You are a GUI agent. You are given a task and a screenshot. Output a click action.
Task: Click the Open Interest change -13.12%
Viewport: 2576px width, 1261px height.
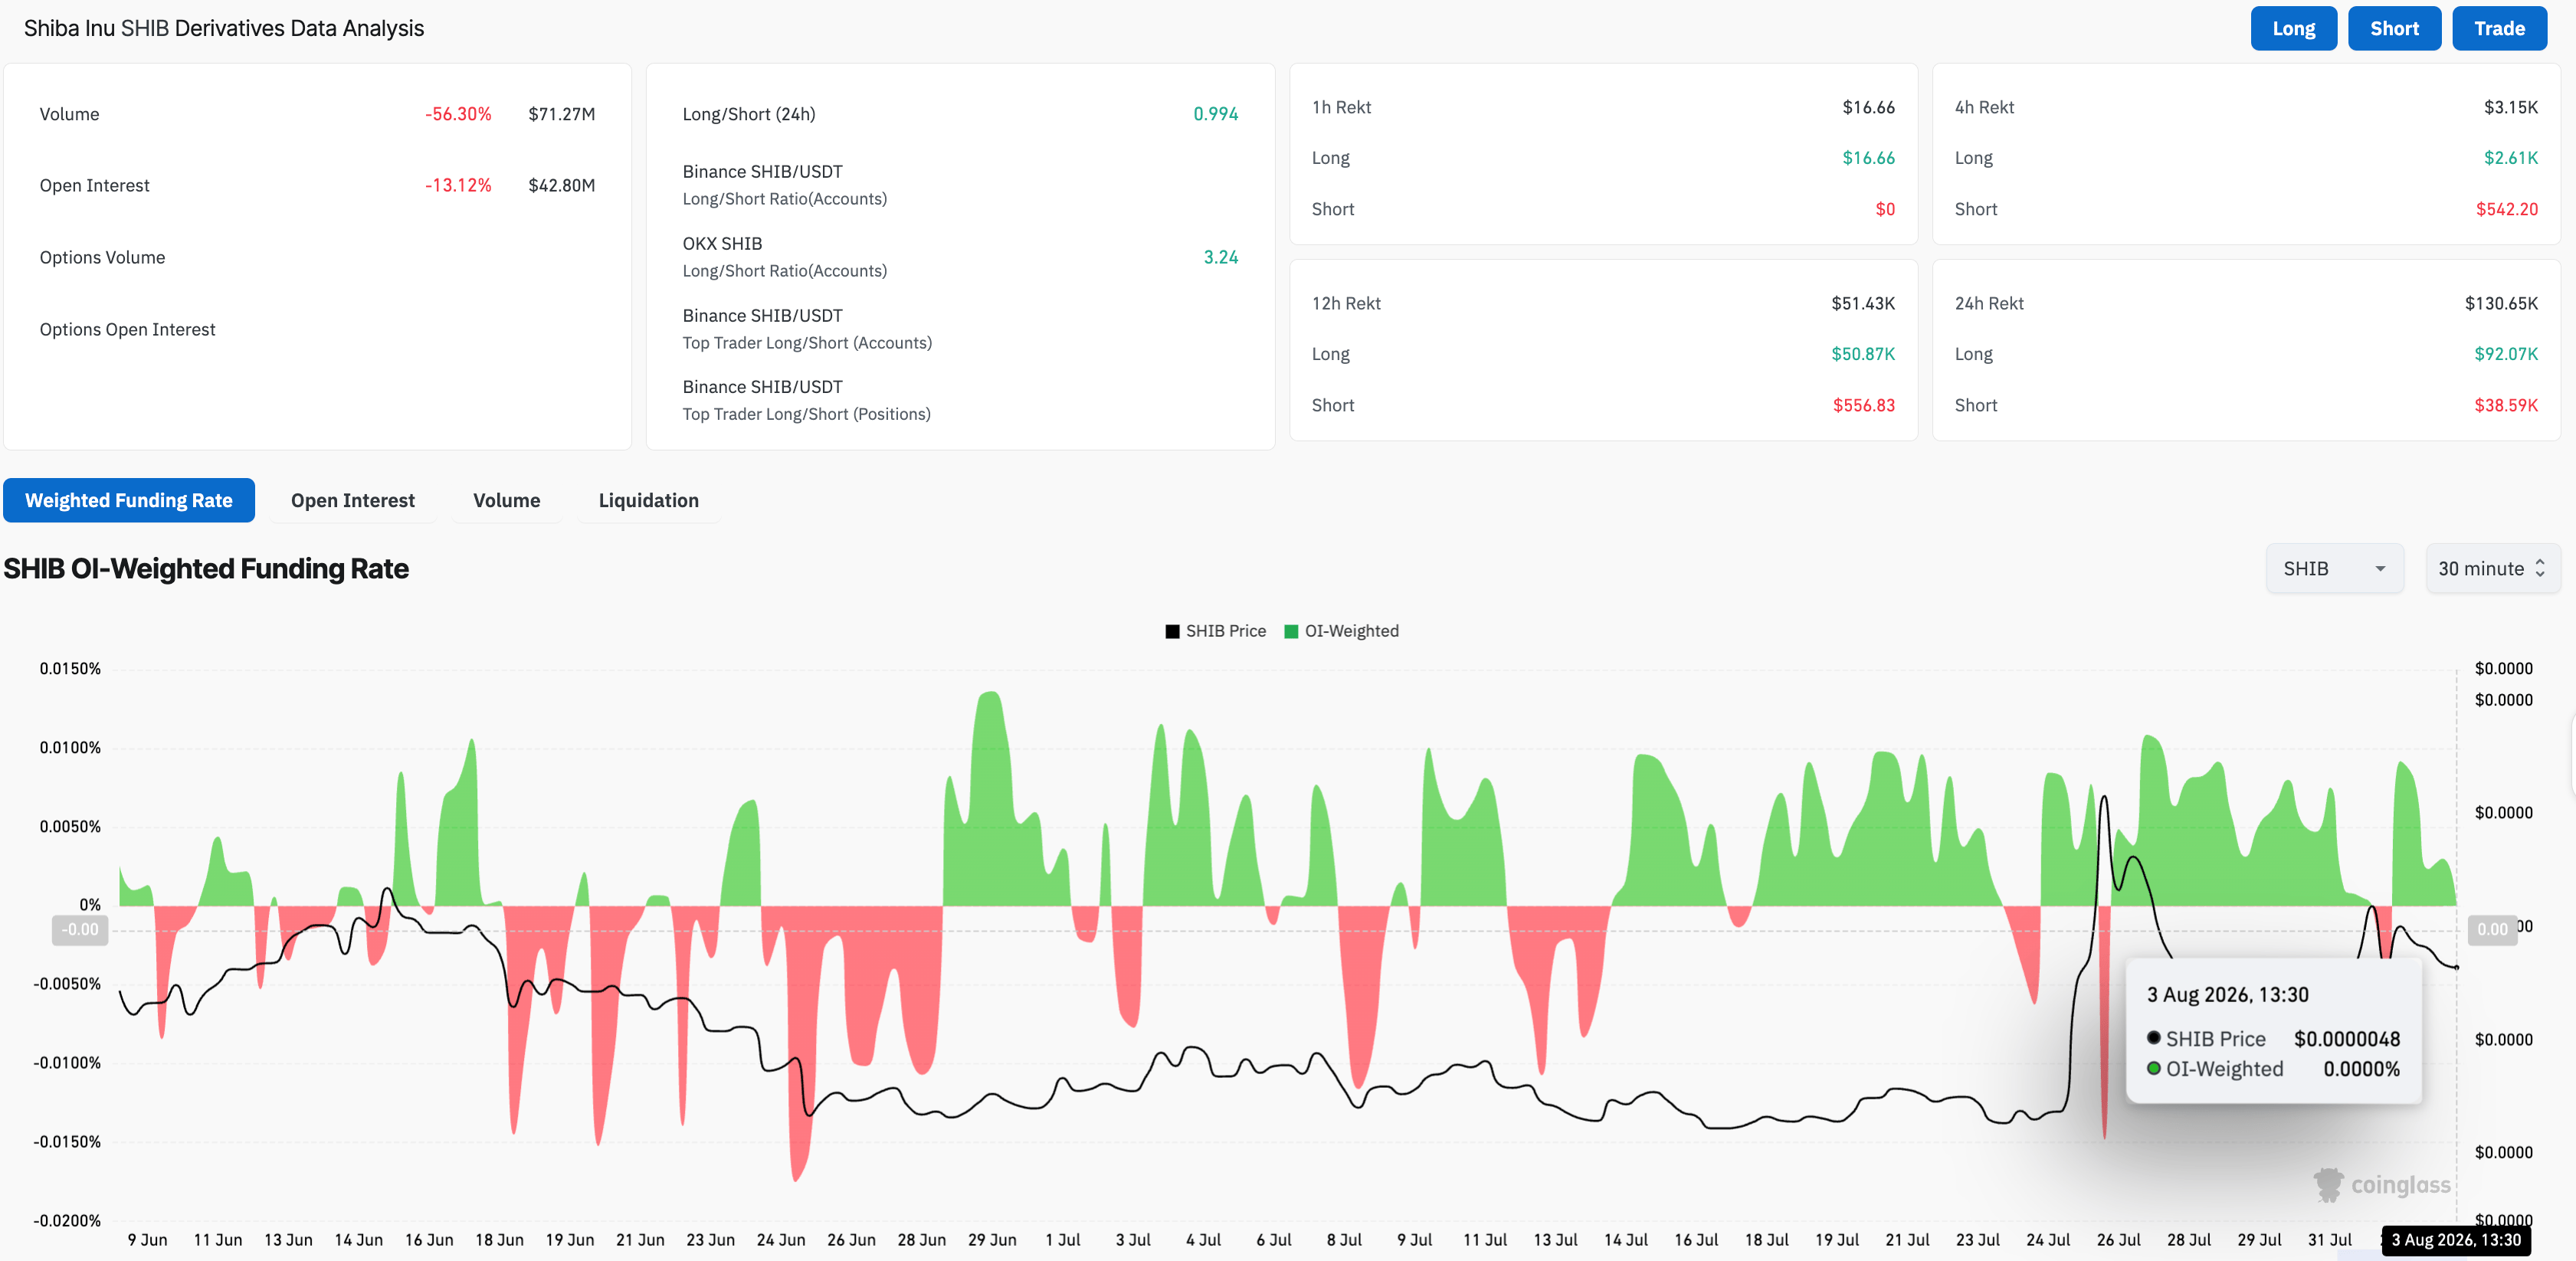click(x=458, y=185)
